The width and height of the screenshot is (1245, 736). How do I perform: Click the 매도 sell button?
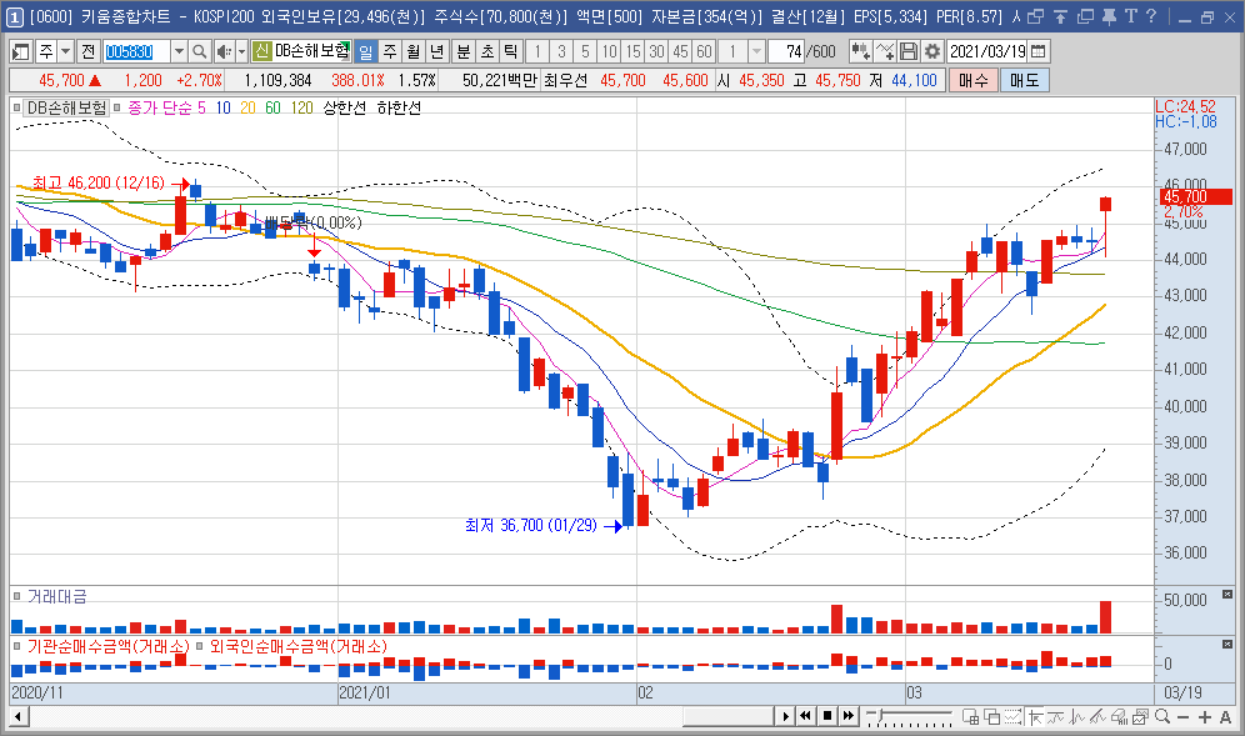1025,81
